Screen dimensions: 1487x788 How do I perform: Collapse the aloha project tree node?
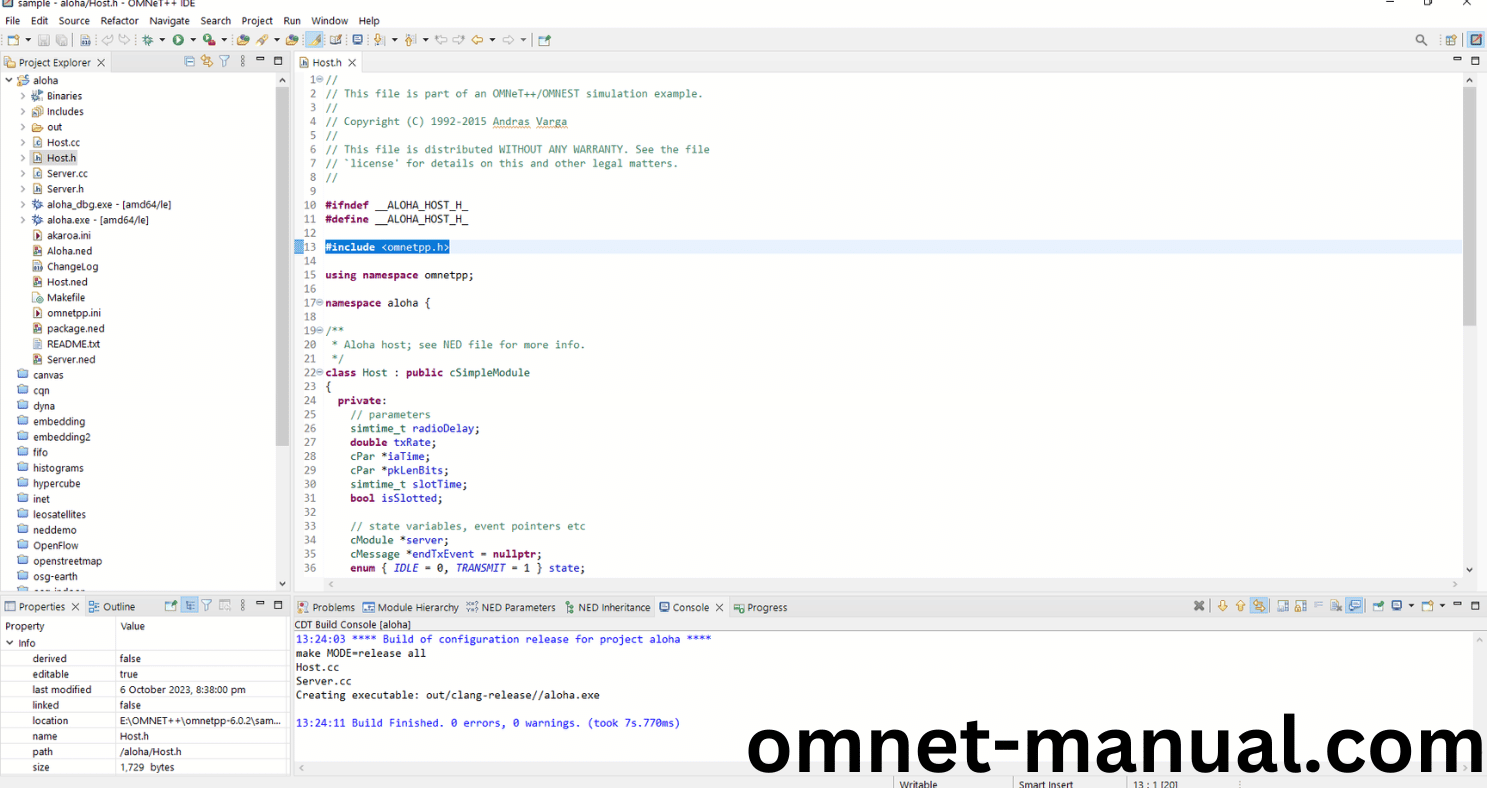coord(9,80)
